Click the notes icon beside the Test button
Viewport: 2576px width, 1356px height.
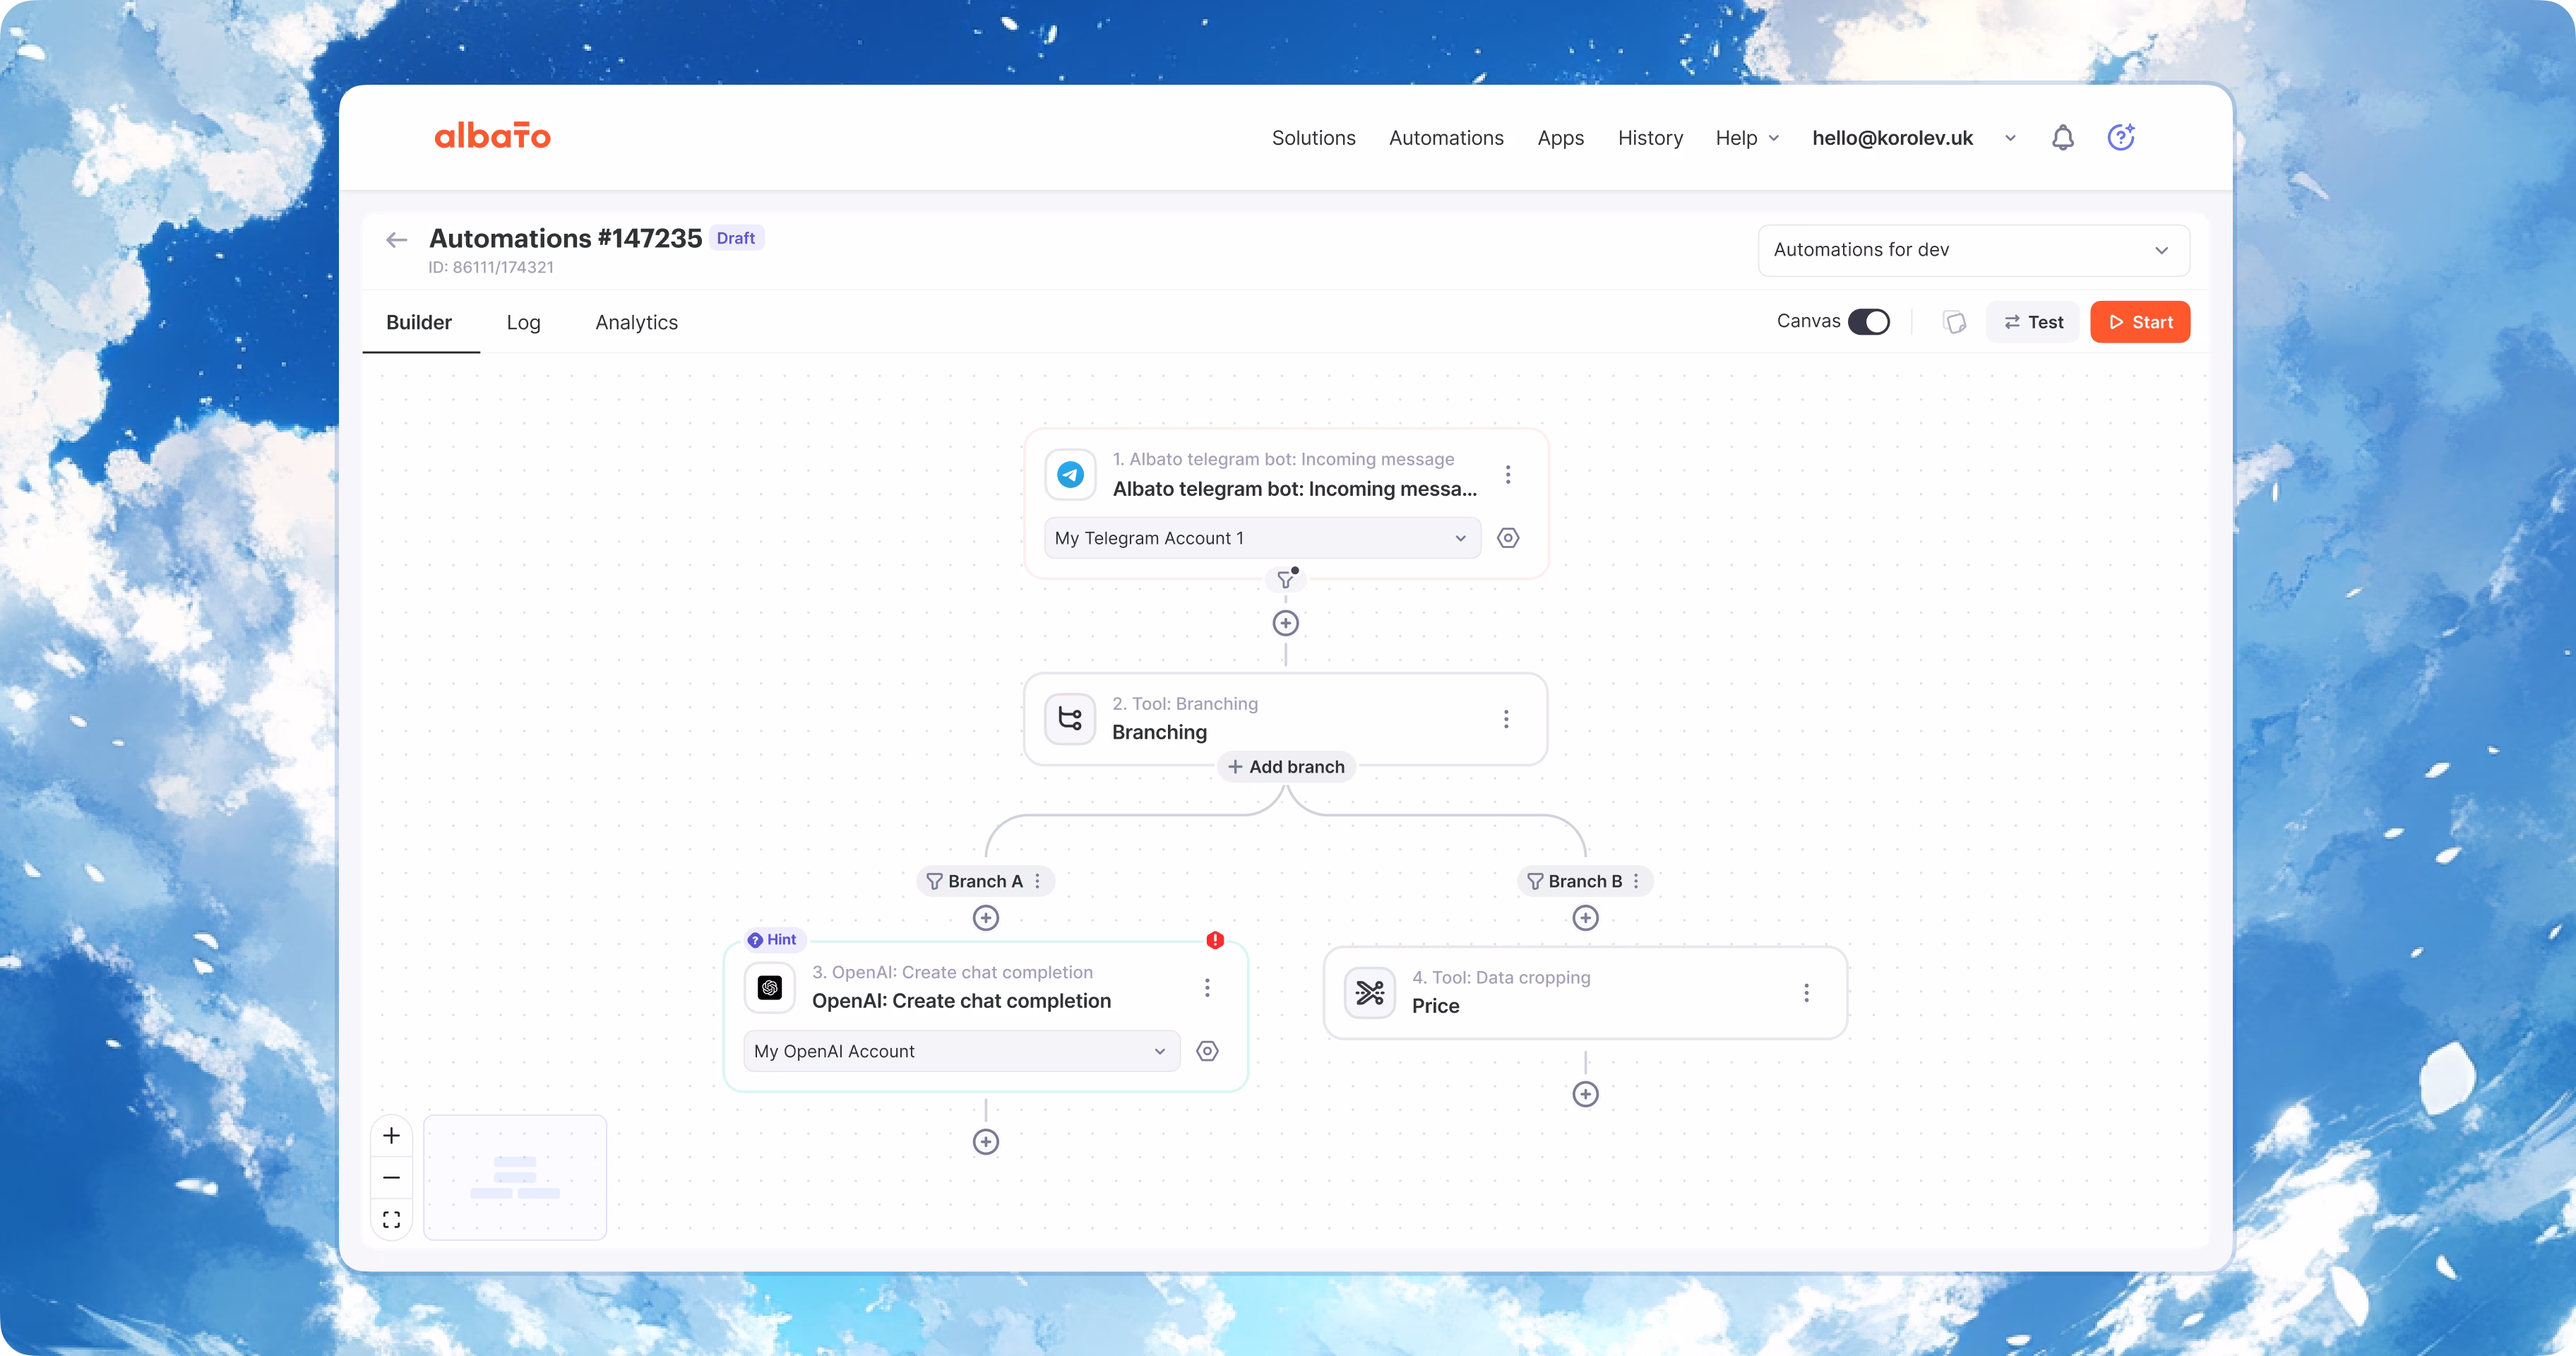pyautogui.click(x=1954, y=322)
